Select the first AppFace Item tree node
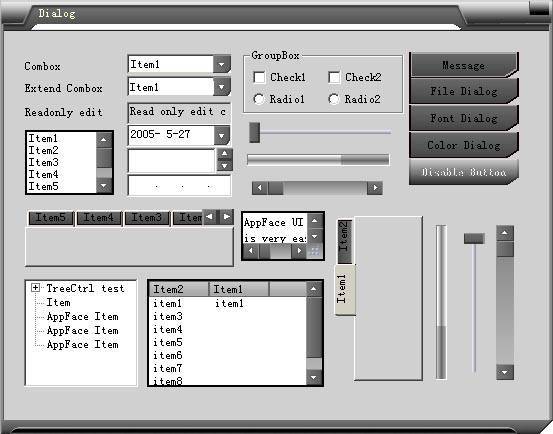This screenshot has width=553, height=434. pyautogui.click(x=83, y=316)
